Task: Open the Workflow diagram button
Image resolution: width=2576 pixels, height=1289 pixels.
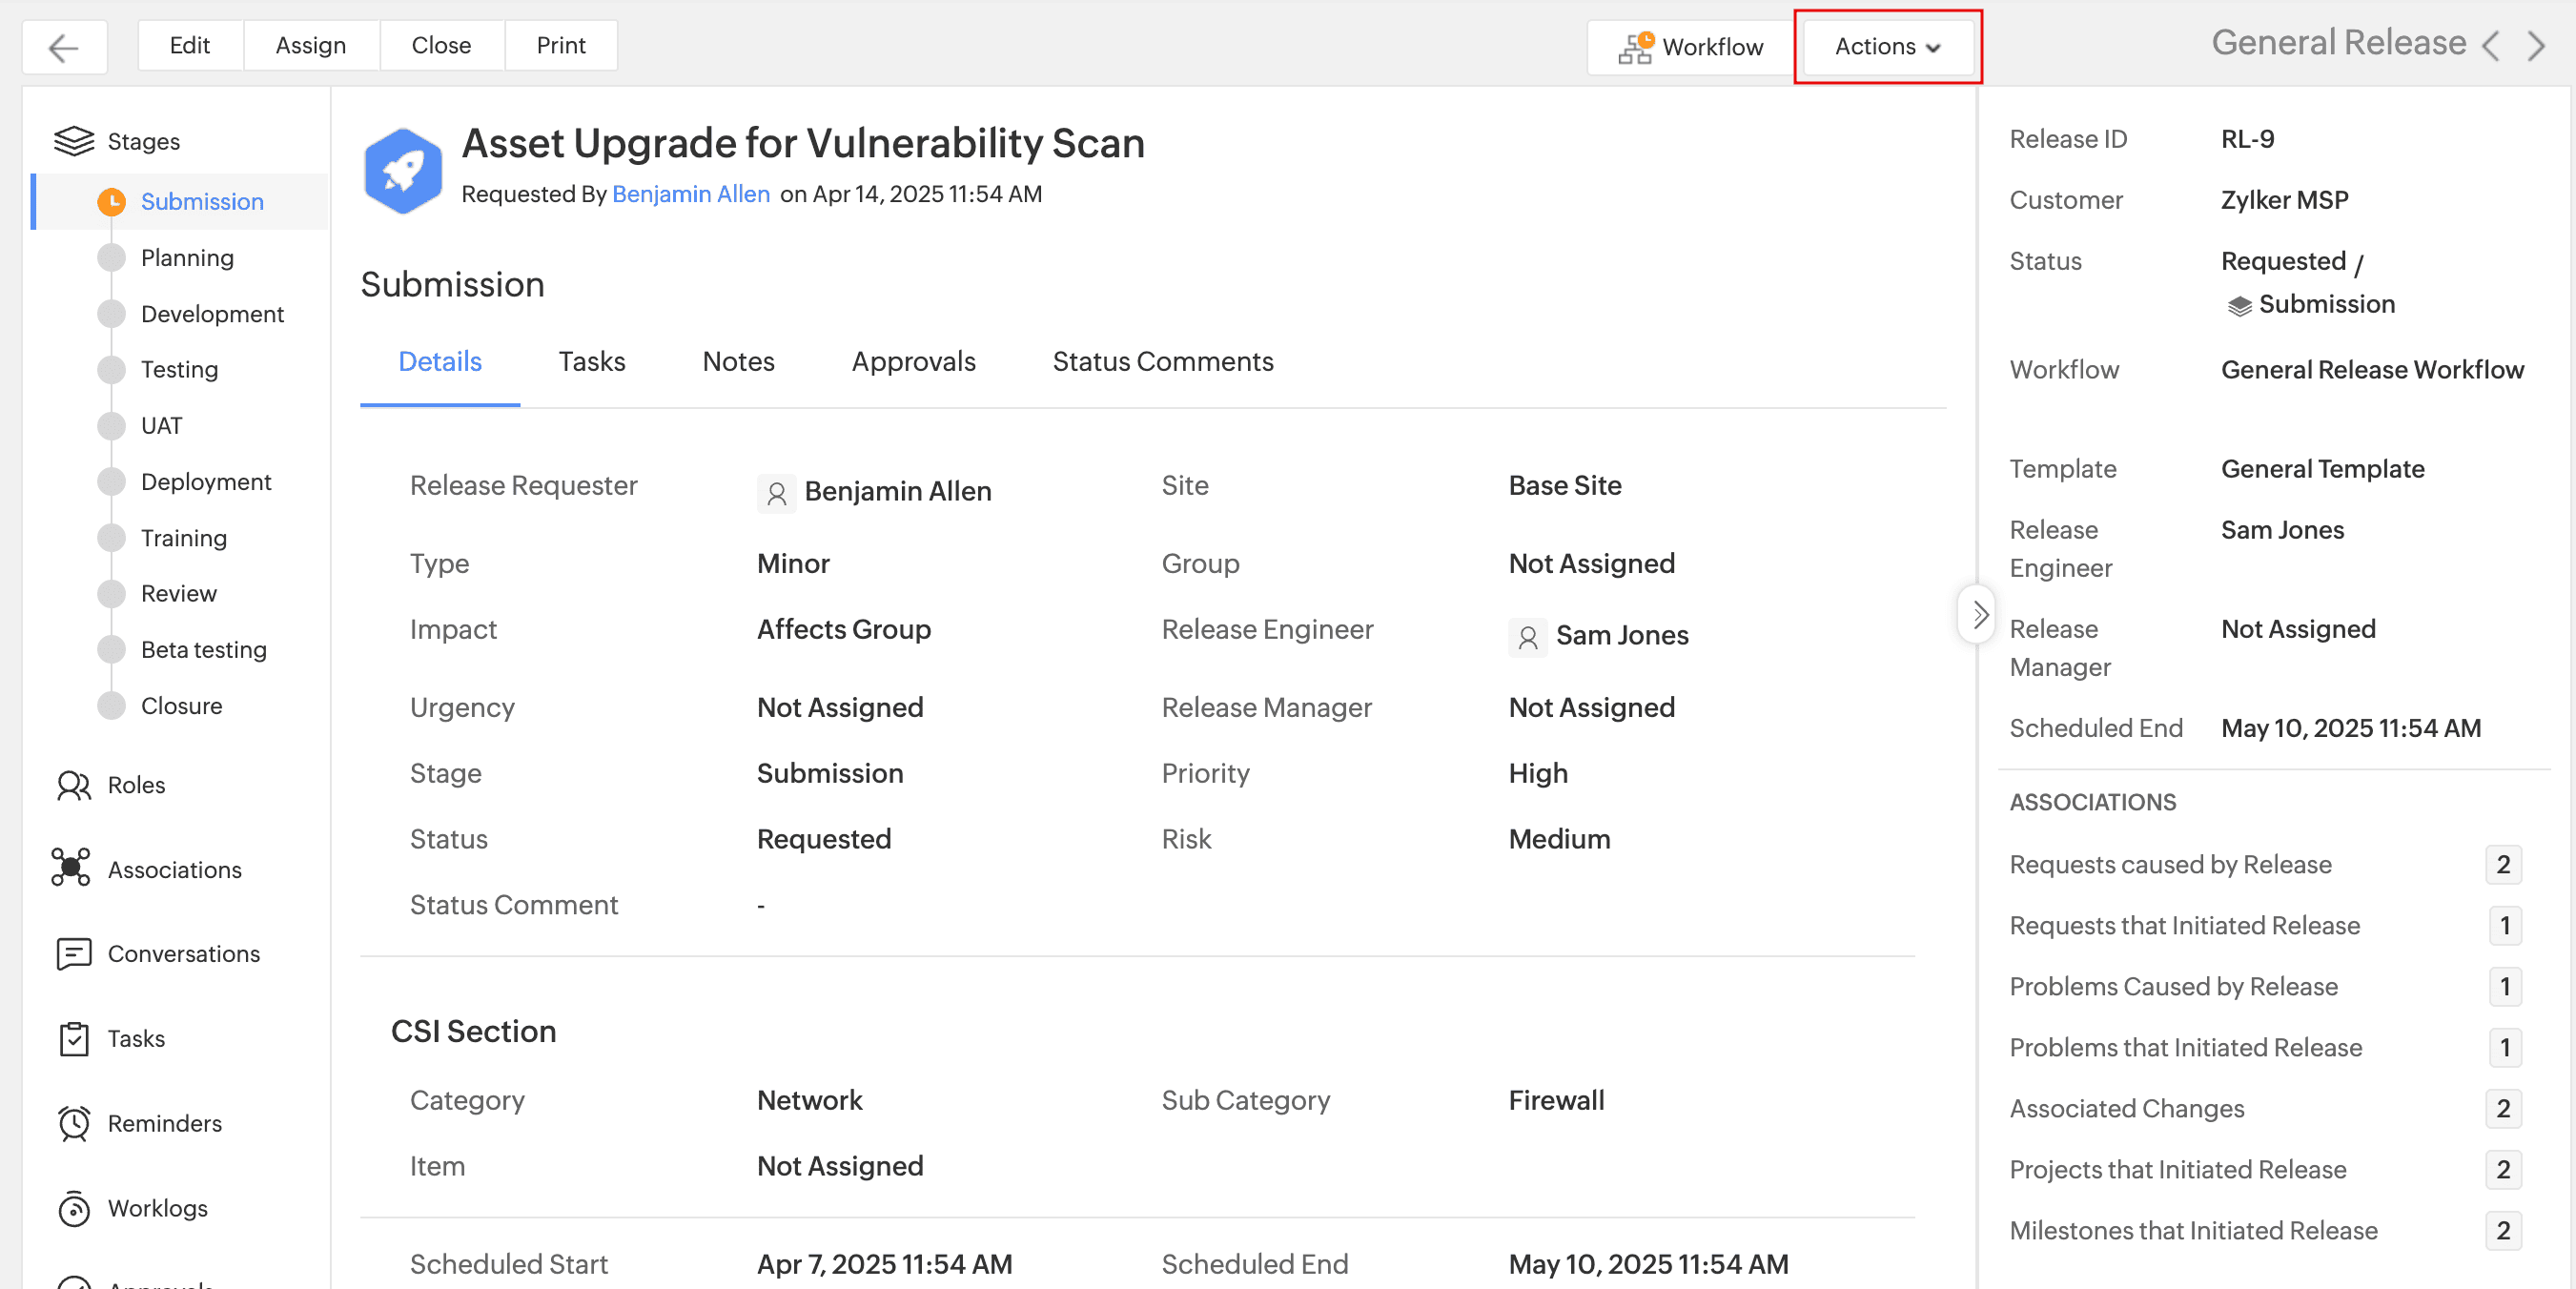Action: [x=1691, y=47]
